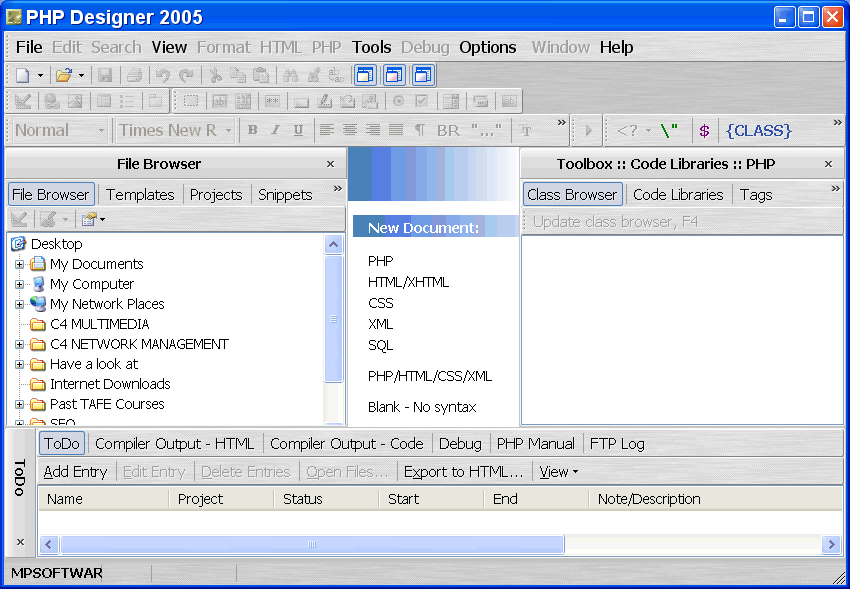Expand the My Computer tree node

pyautogui.click(x=20, y=284)
